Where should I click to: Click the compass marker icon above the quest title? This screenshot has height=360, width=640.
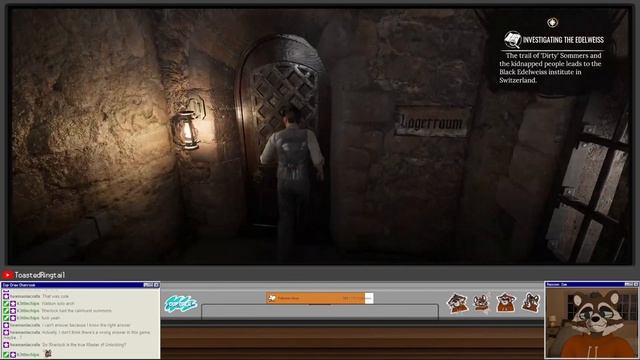coord(553,22)
